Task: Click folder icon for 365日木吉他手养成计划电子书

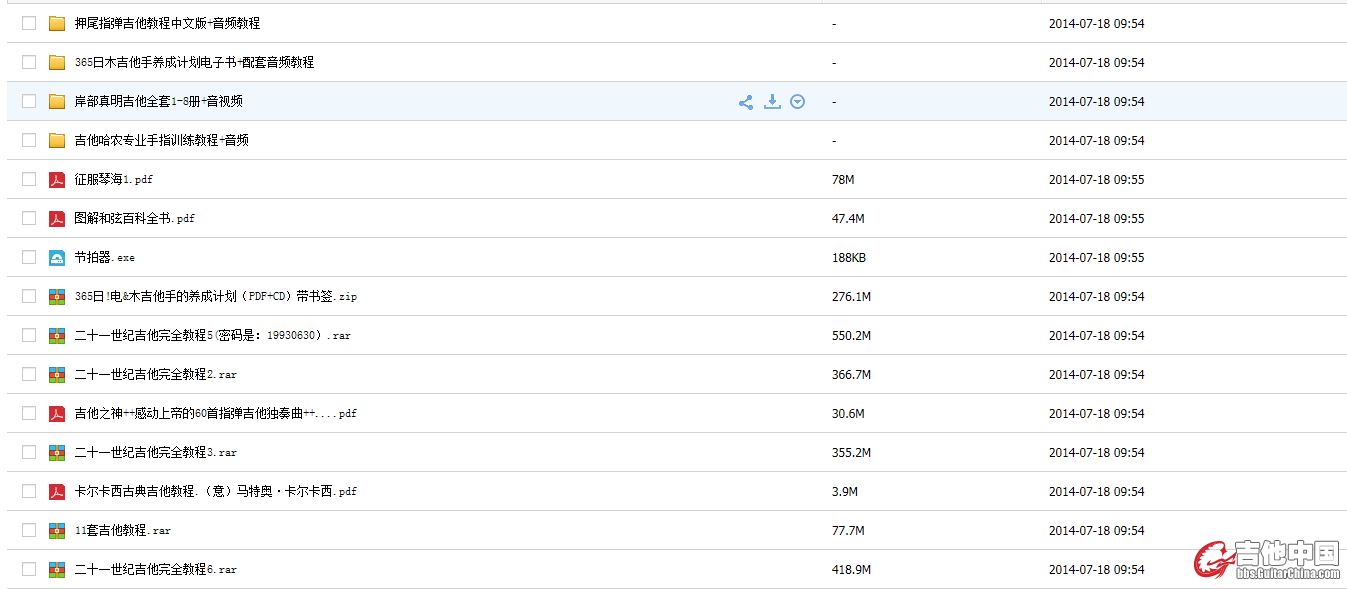Action: coord(57,62)
